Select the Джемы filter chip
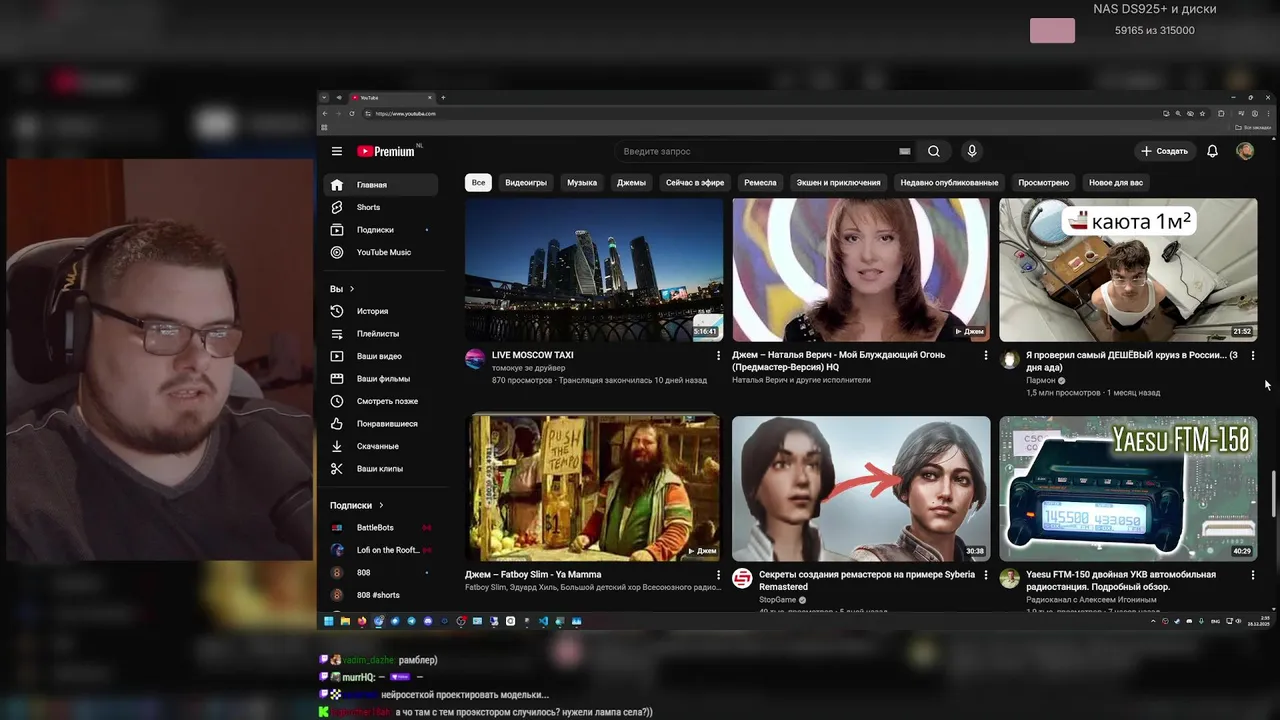This screenshot has width=1280, height=720. tap(631, 182)
